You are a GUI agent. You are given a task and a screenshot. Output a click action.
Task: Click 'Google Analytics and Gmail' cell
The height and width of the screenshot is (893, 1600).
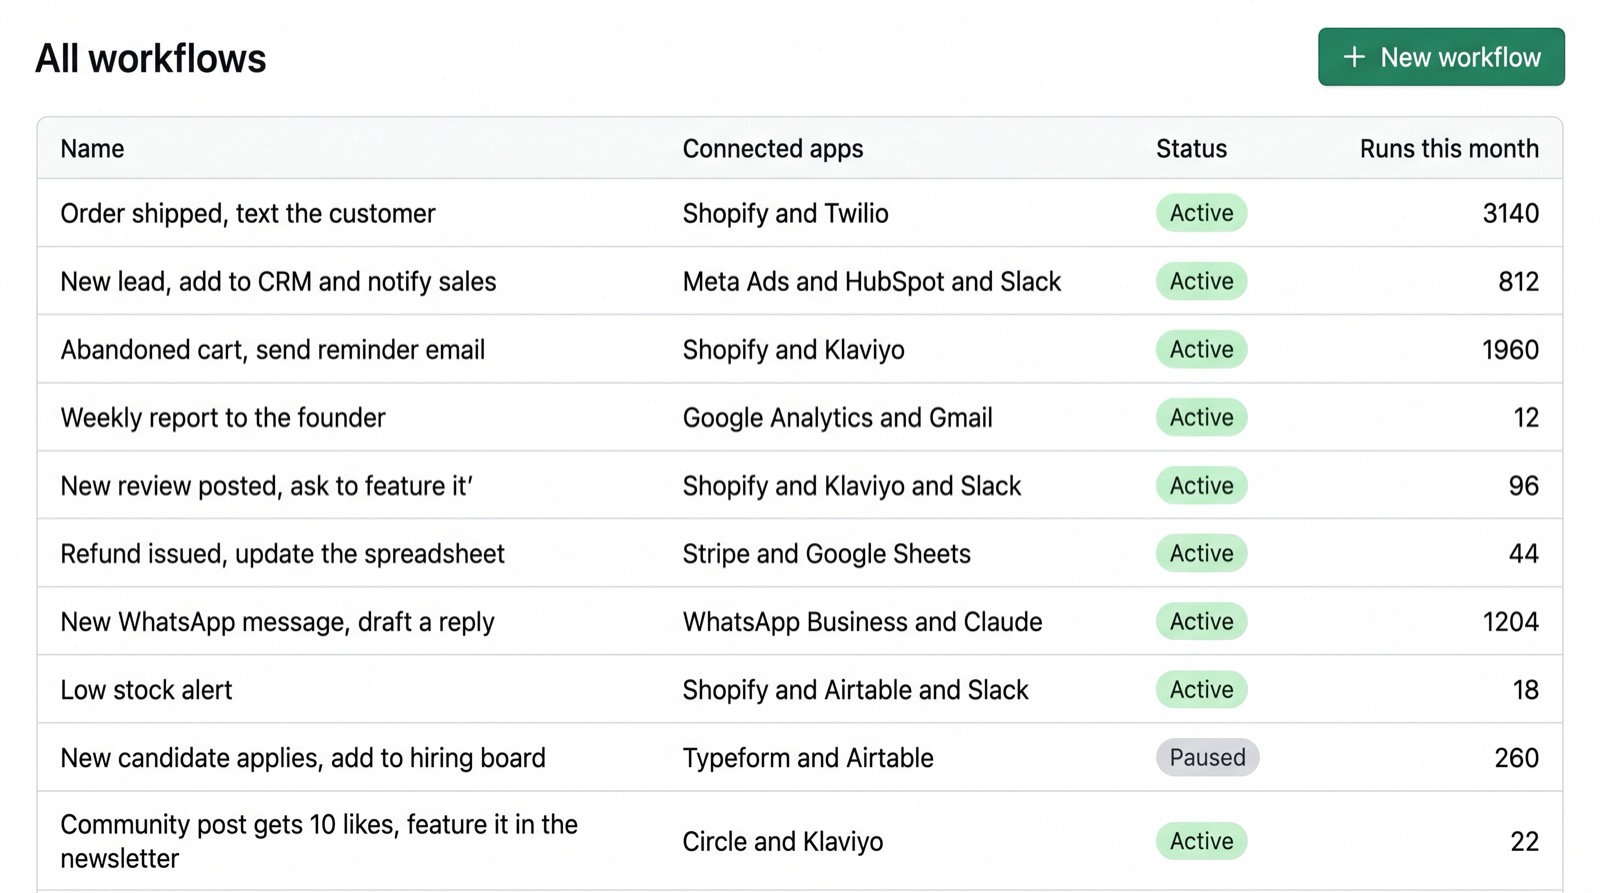coord(838,417)
